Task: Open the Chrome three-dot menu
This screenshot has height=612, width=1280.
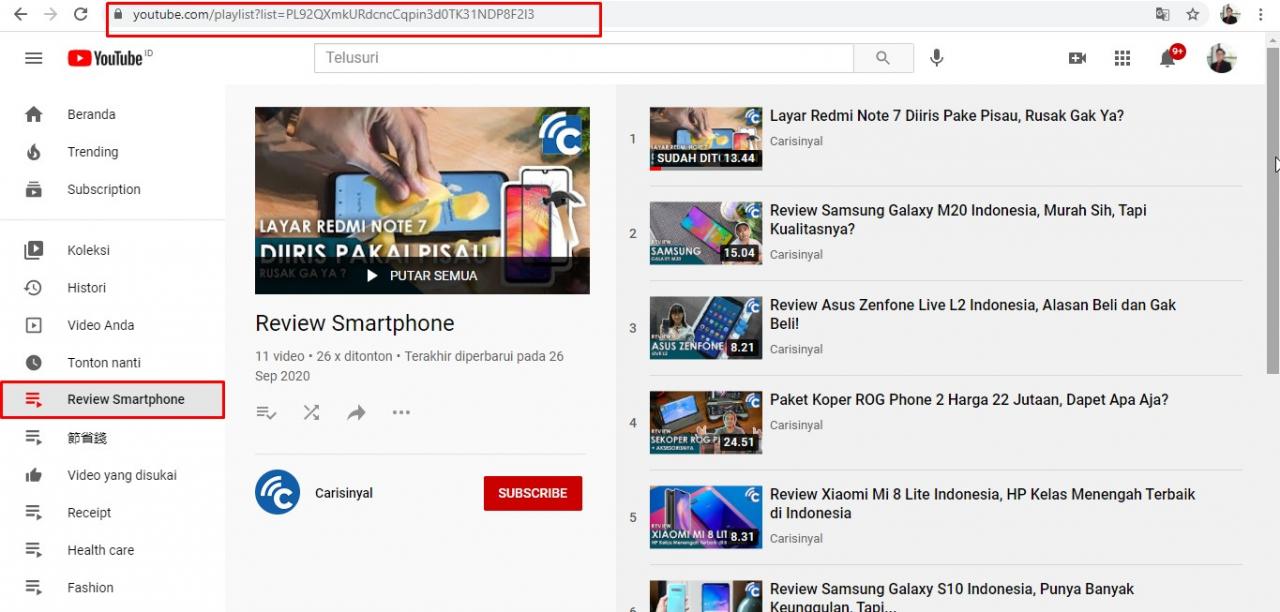Action: [1260, 15]
